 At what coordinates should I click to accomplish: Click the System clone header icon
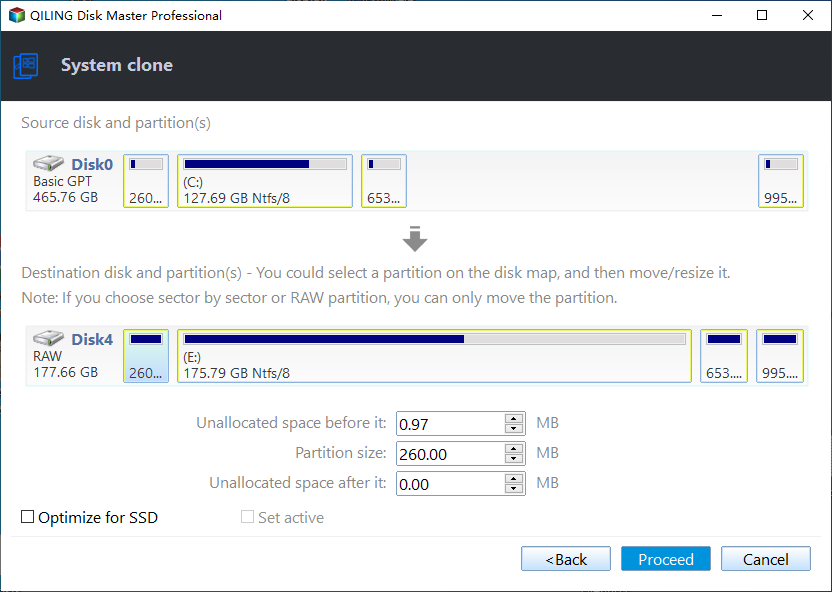coord(25,66)
